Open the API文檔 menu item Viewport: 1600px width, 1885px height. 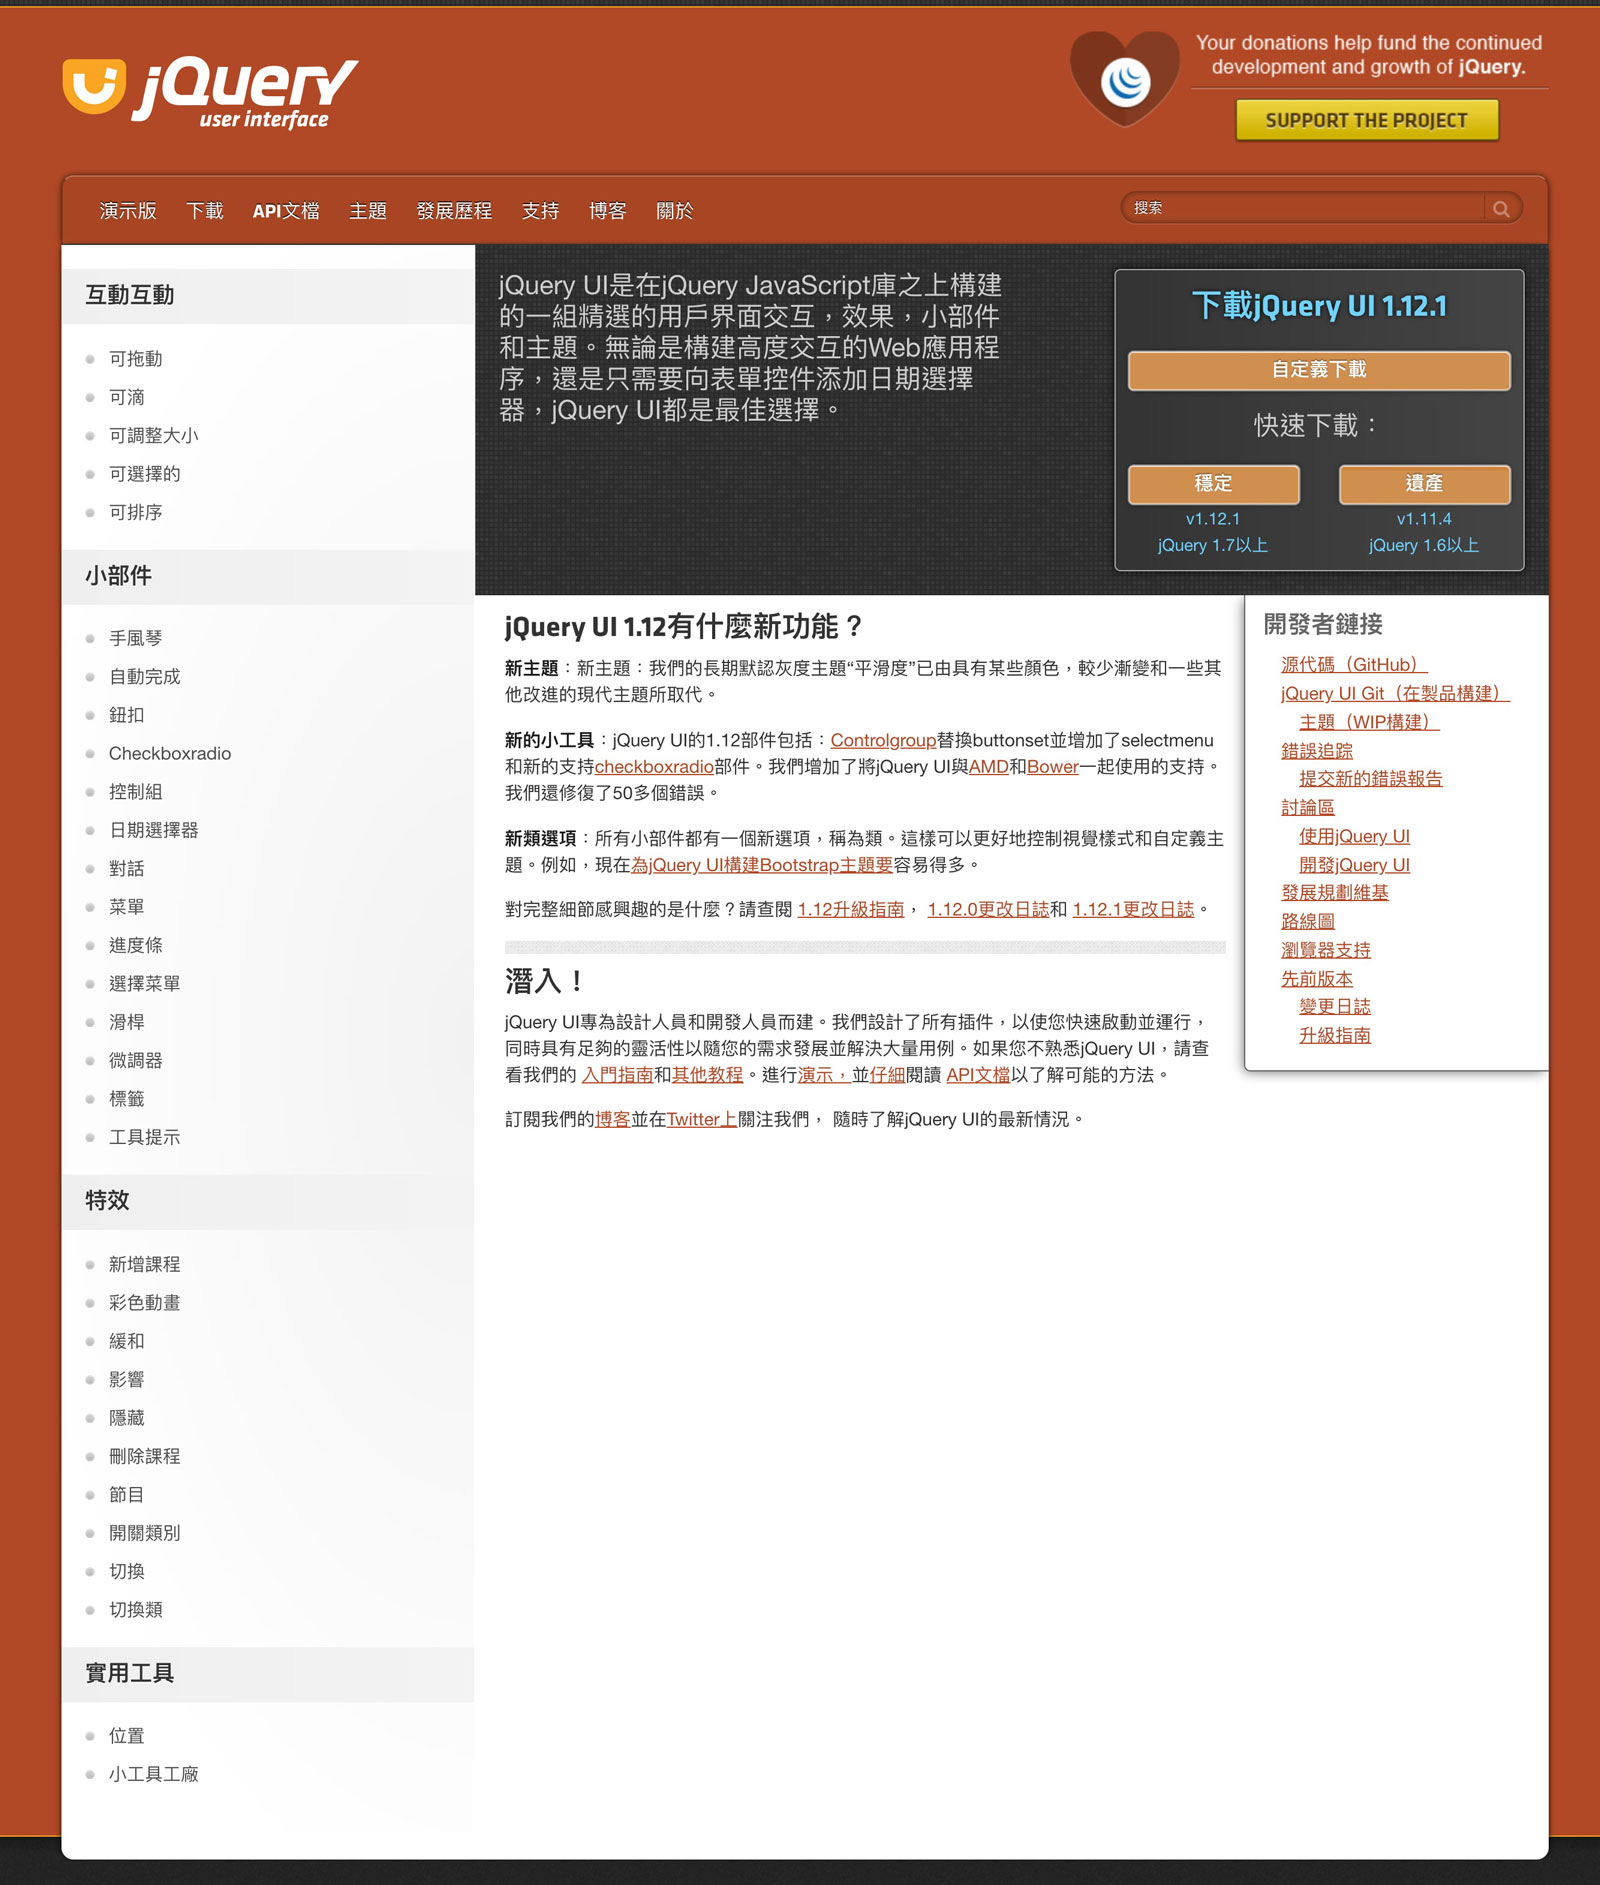point(286,211)
